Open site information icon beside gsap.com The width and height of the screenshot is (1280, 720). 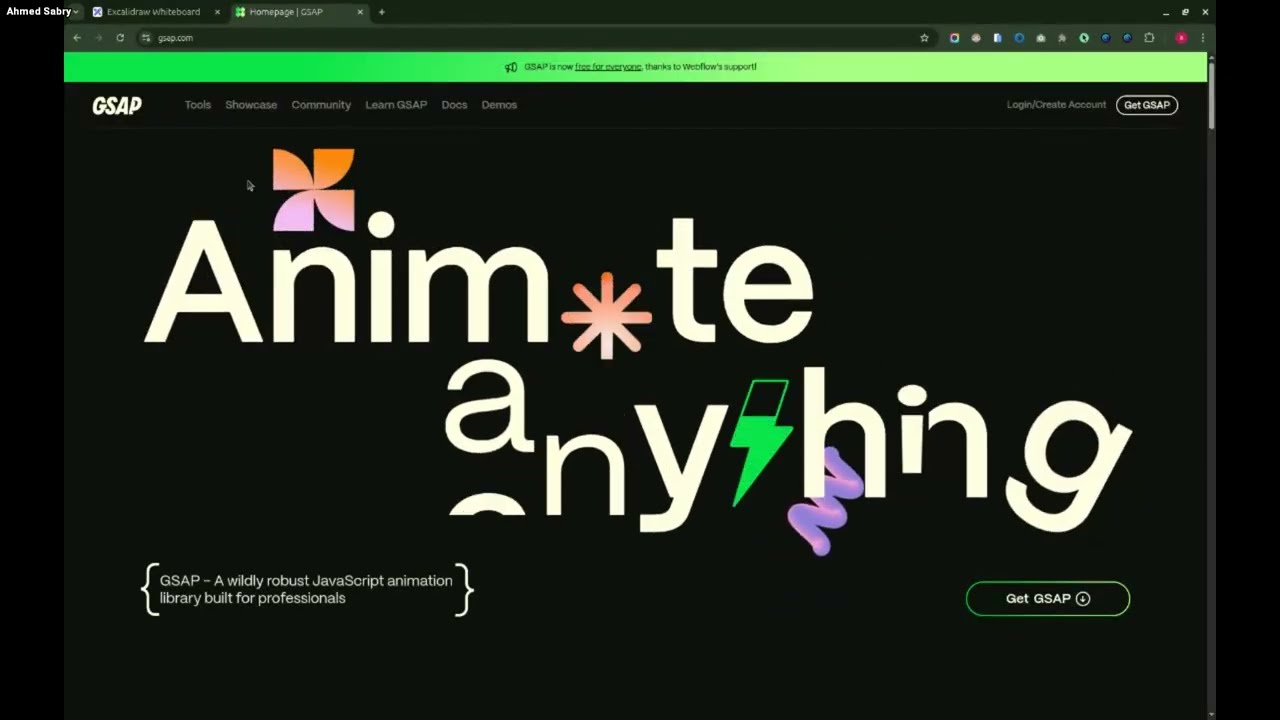[146, 38]
